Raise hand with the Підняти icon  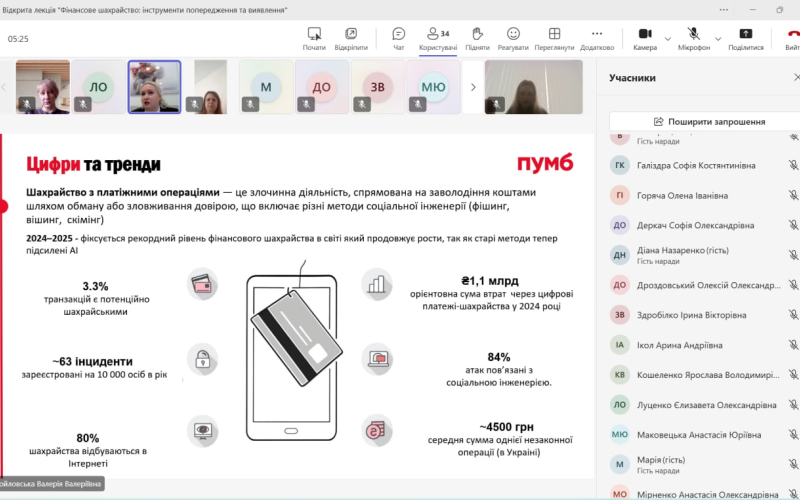(x=477, y=38)
